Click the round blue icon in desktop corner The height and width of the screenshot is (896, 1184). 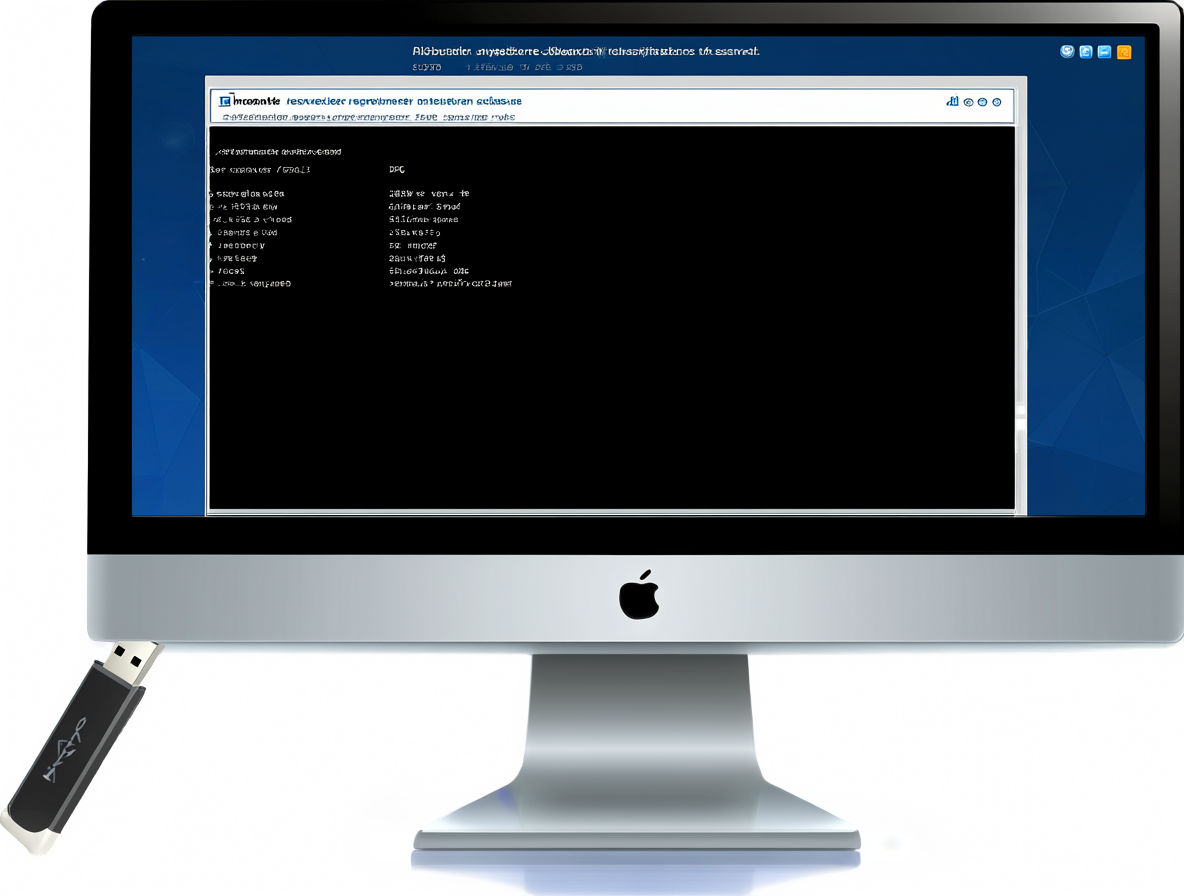tap(1067, 51)
